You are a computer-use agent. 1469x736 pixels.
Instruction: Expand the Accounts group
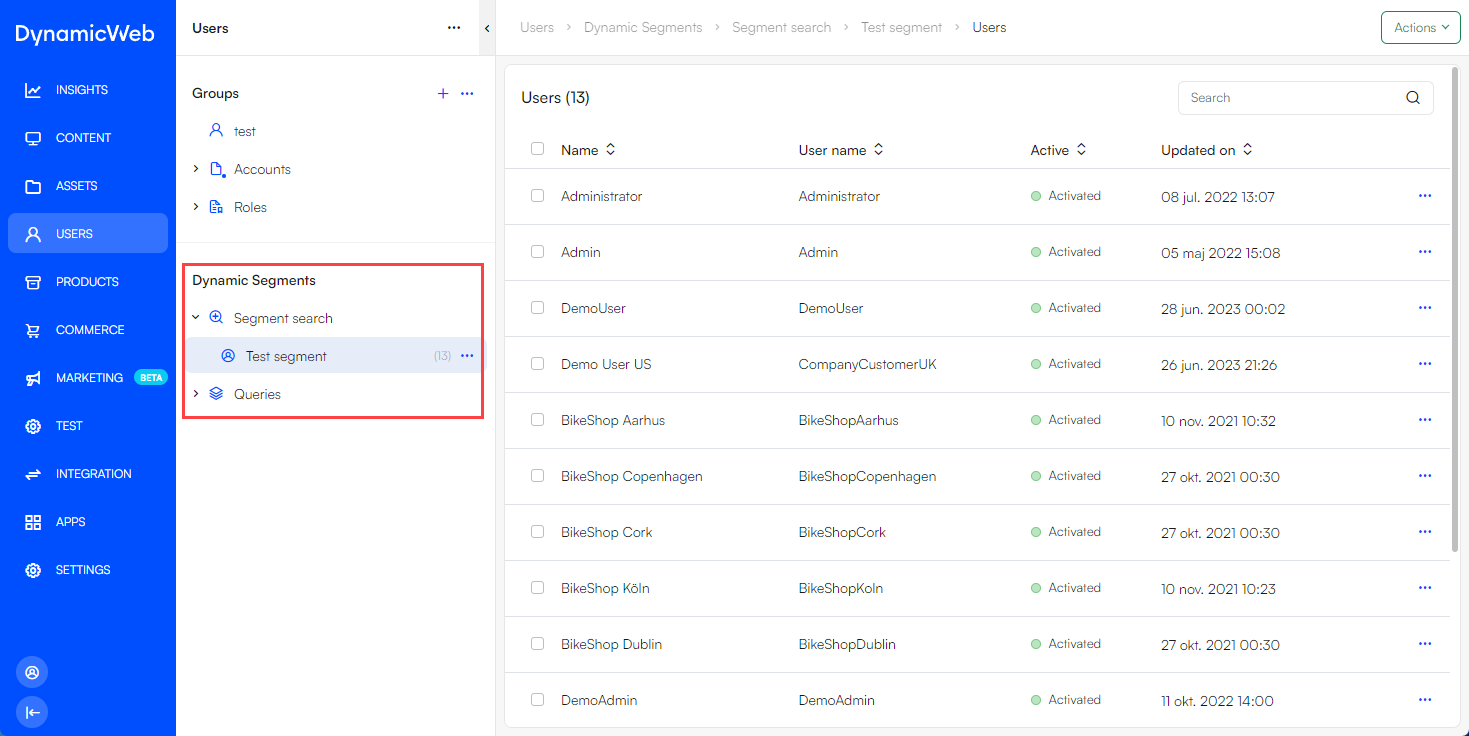pyautogui.click(x=196, y=169)
